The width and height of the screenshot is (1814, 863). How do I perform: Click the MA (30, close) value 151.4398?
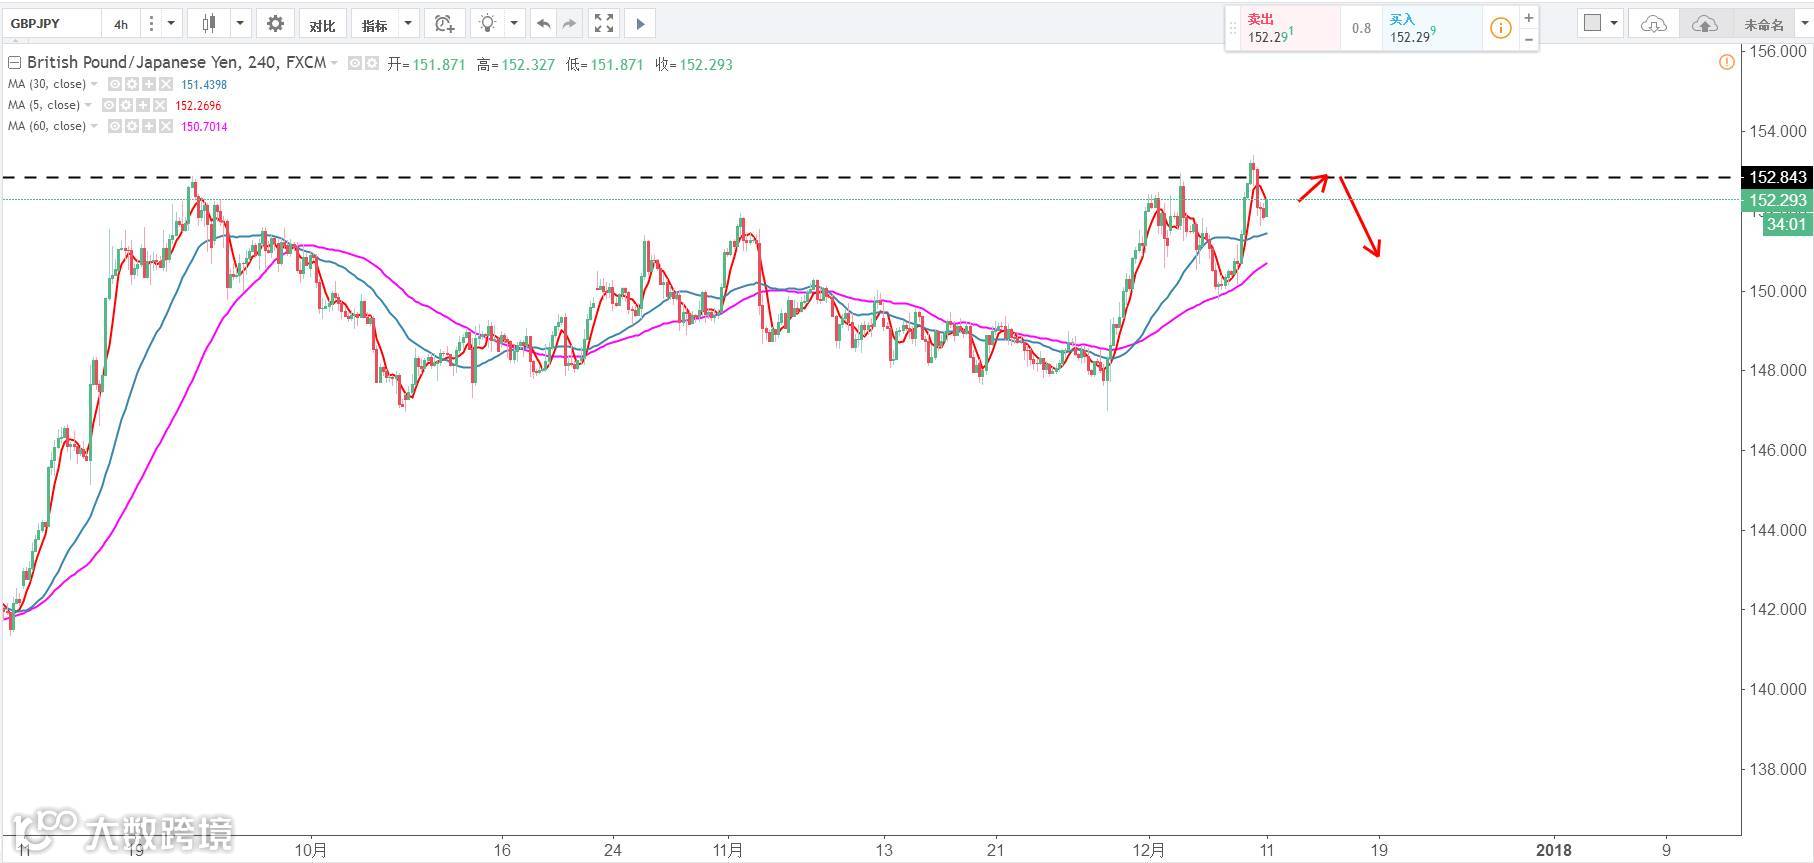click(x=204, y=85)
